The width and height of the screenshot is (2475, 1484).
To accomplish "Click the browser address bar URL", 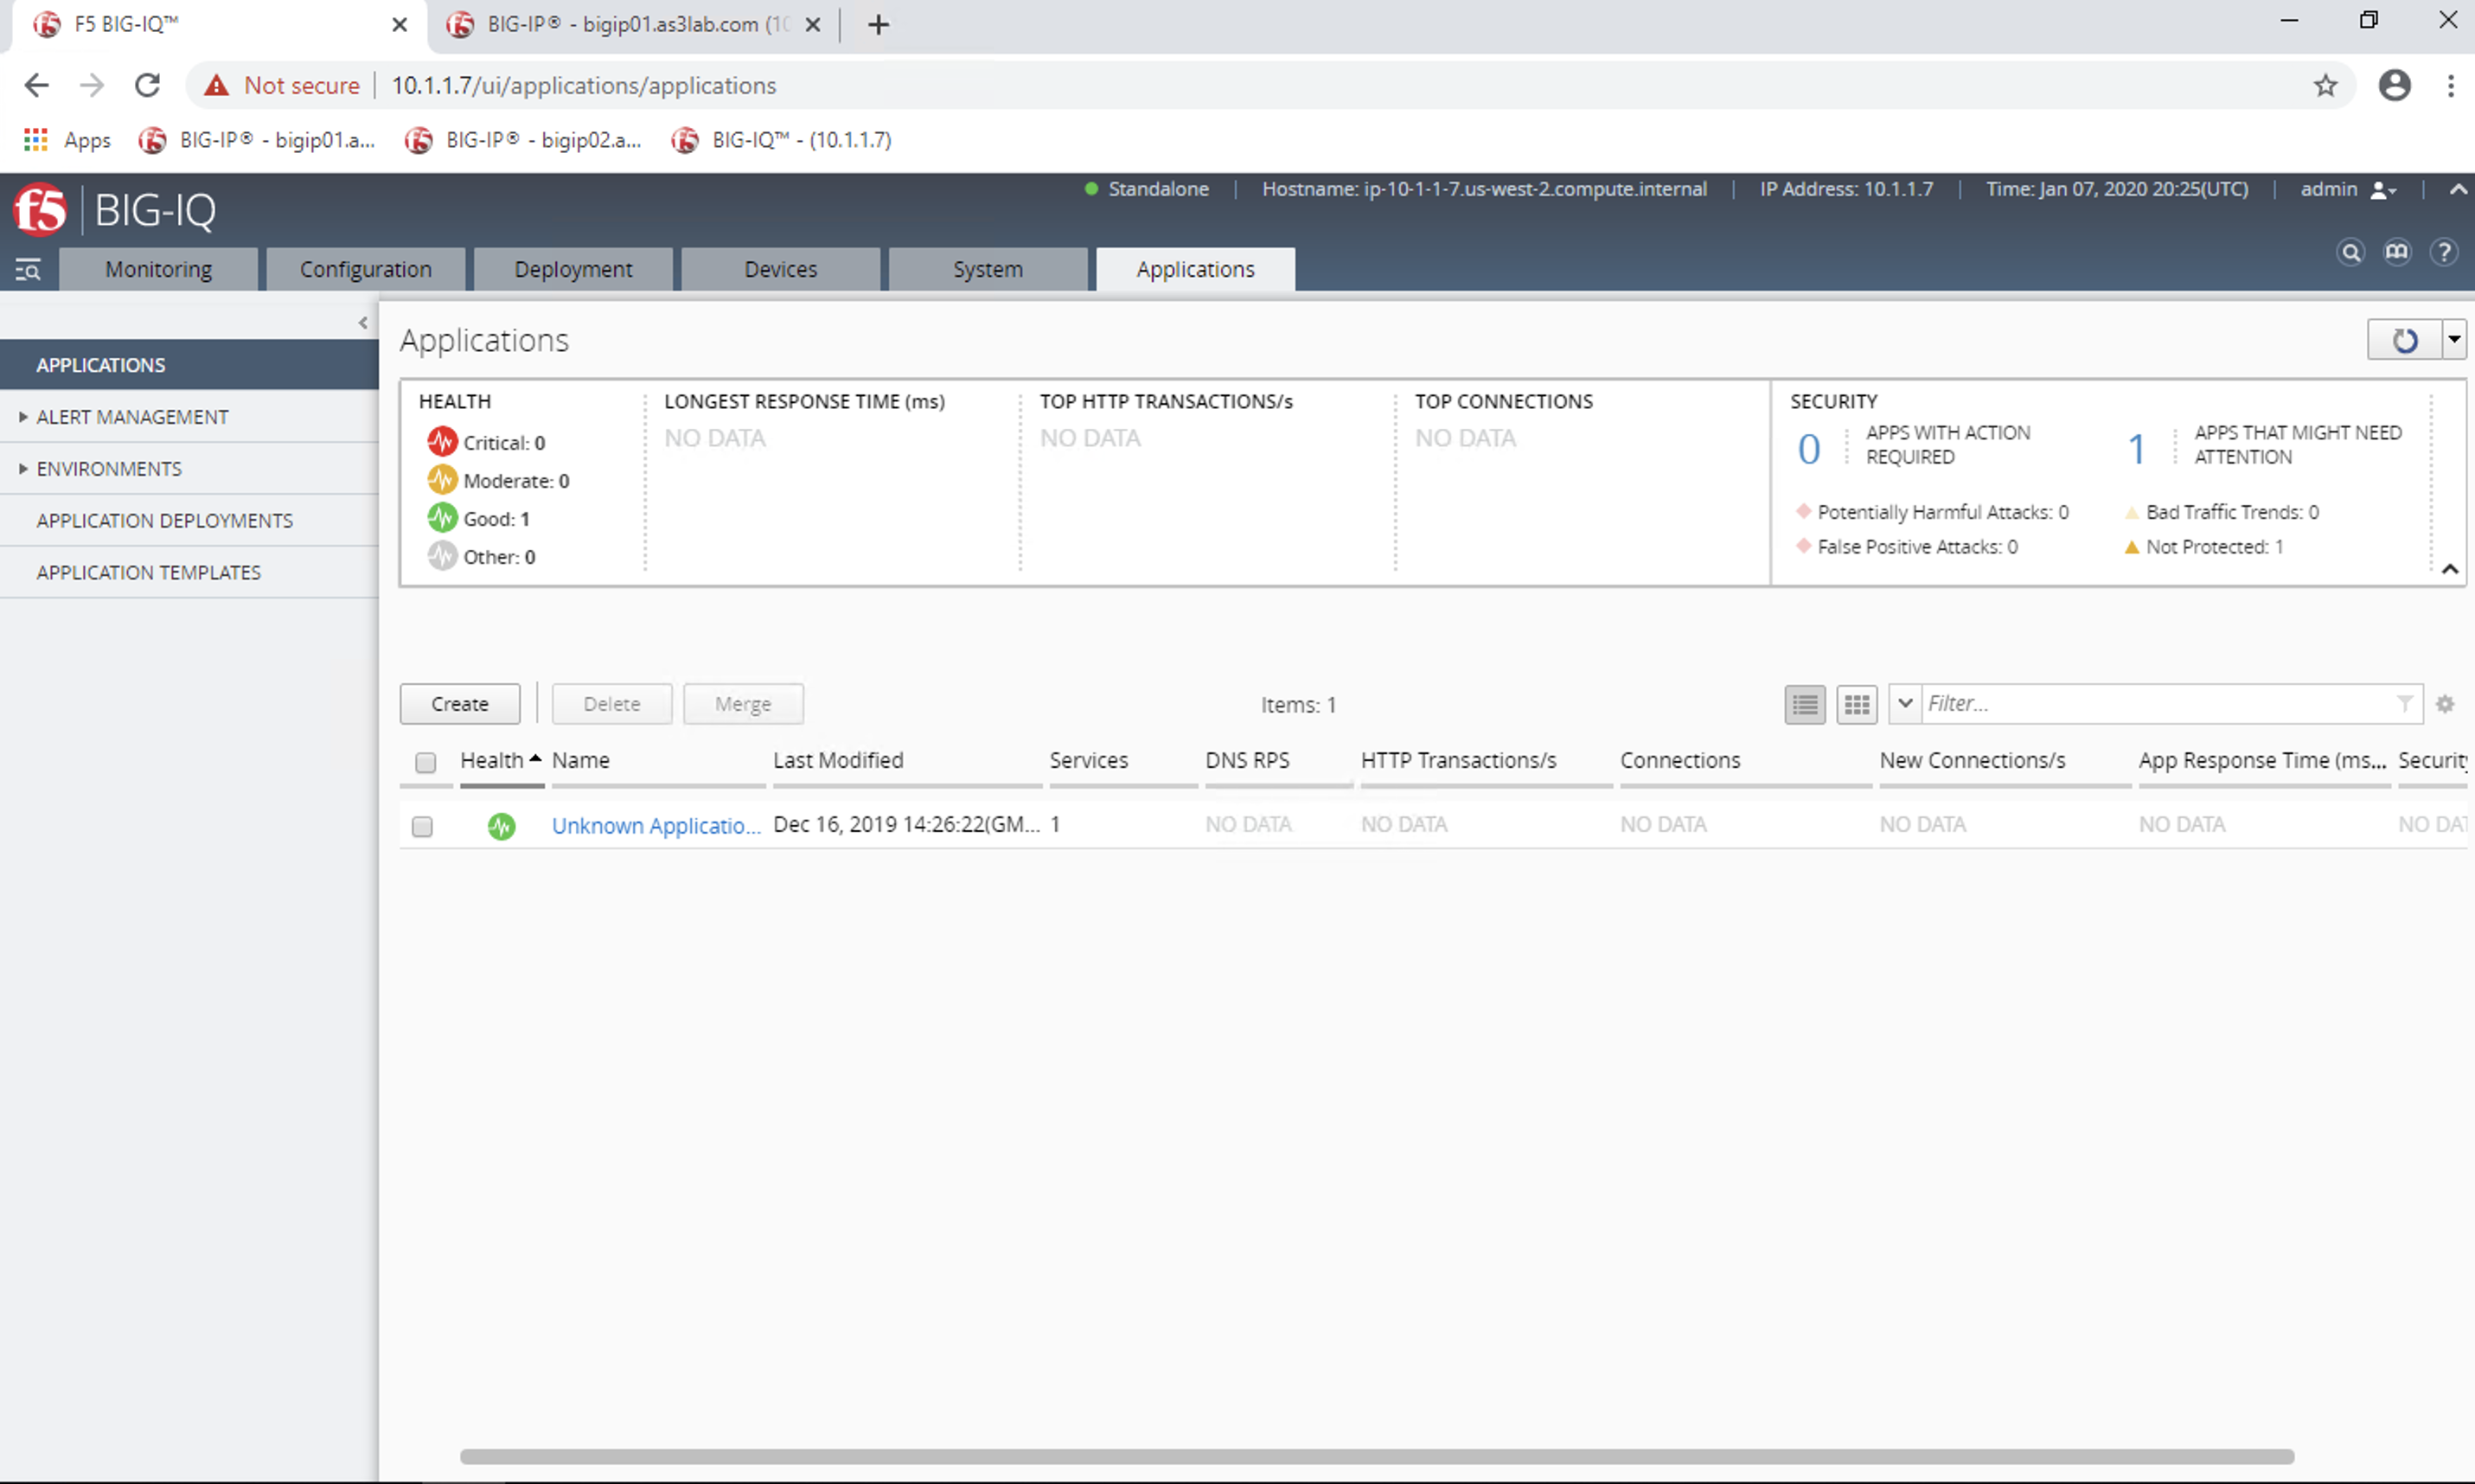I will click(x=584, y=86).
